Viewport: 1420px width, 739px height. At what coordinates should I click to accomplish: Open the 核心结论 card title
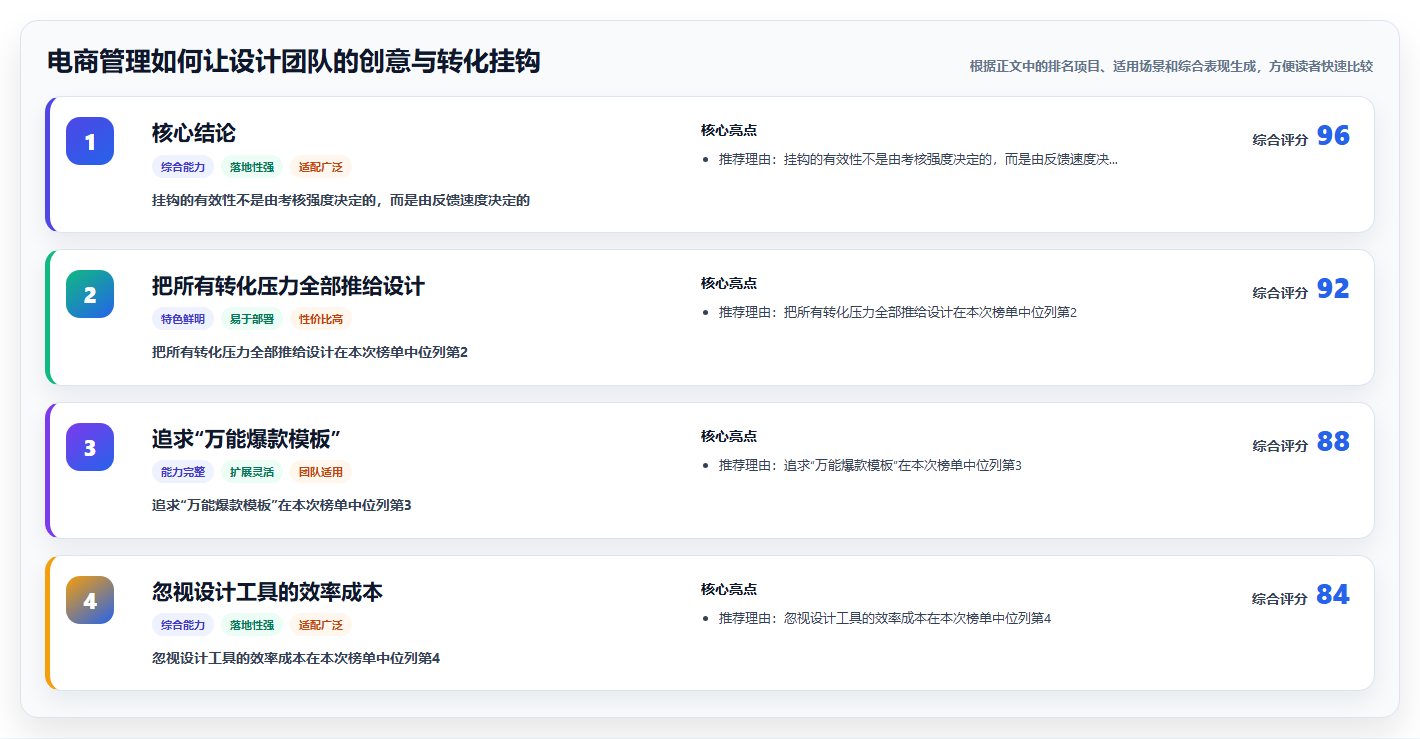[x=194, y=133]
